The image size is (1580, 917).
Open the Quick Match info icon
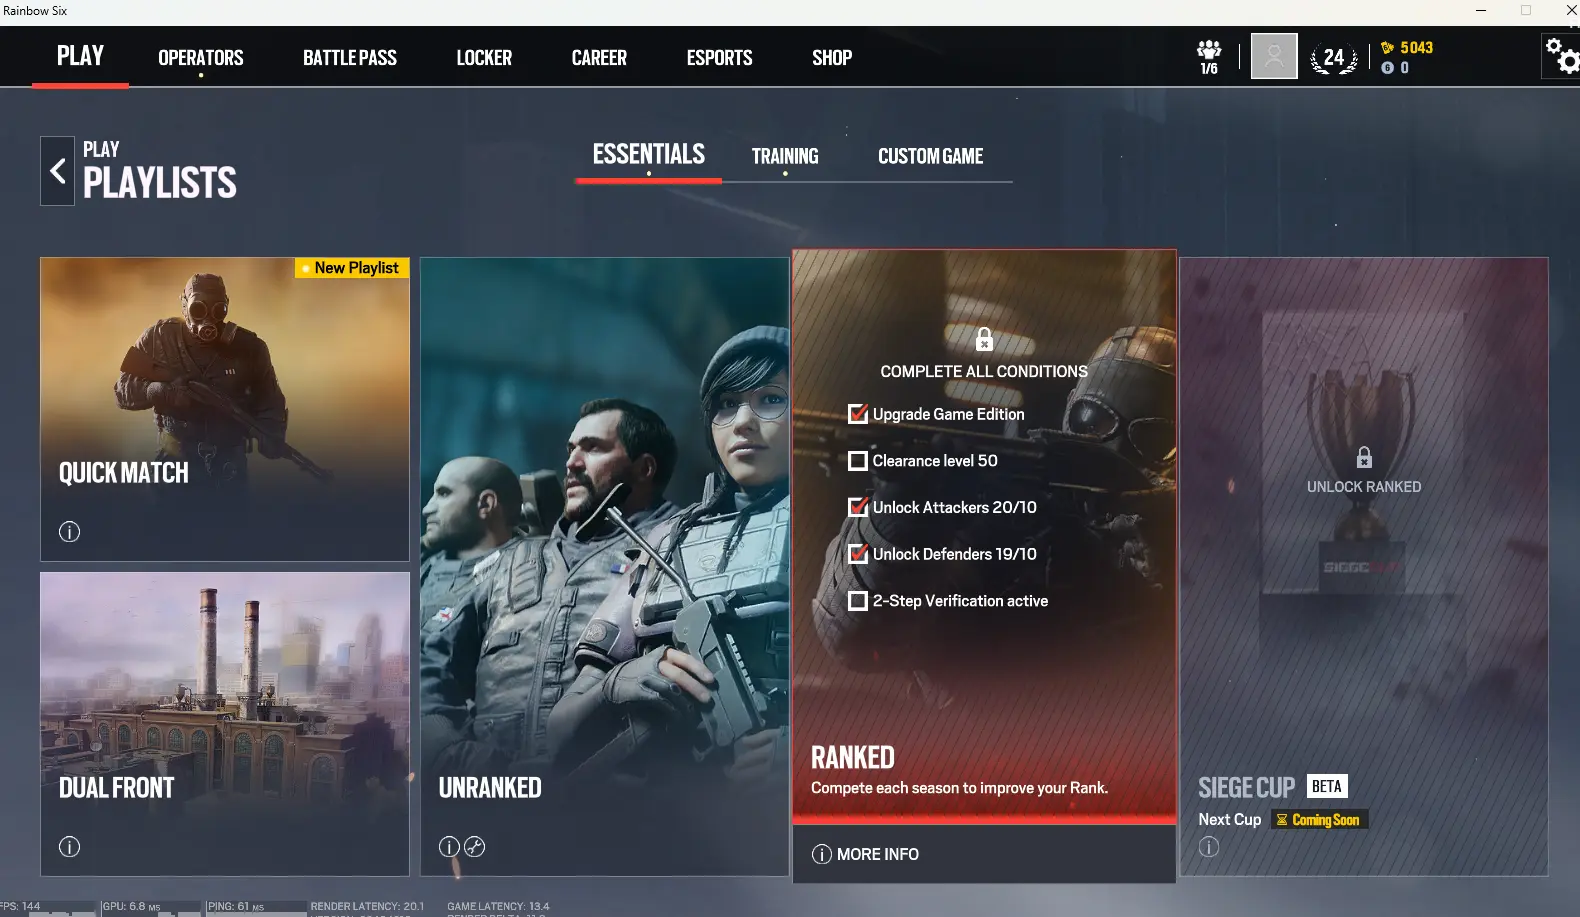pos(69,532)
